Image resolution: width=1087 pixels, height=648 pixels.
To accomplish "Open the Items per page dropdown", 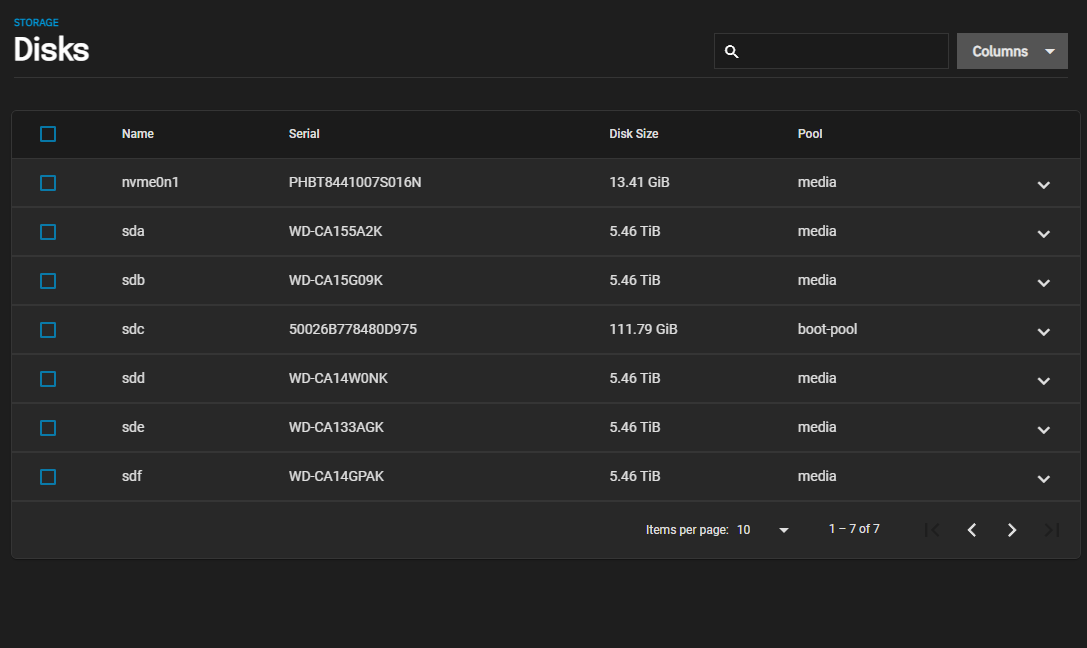I will [x=763, y=529].
